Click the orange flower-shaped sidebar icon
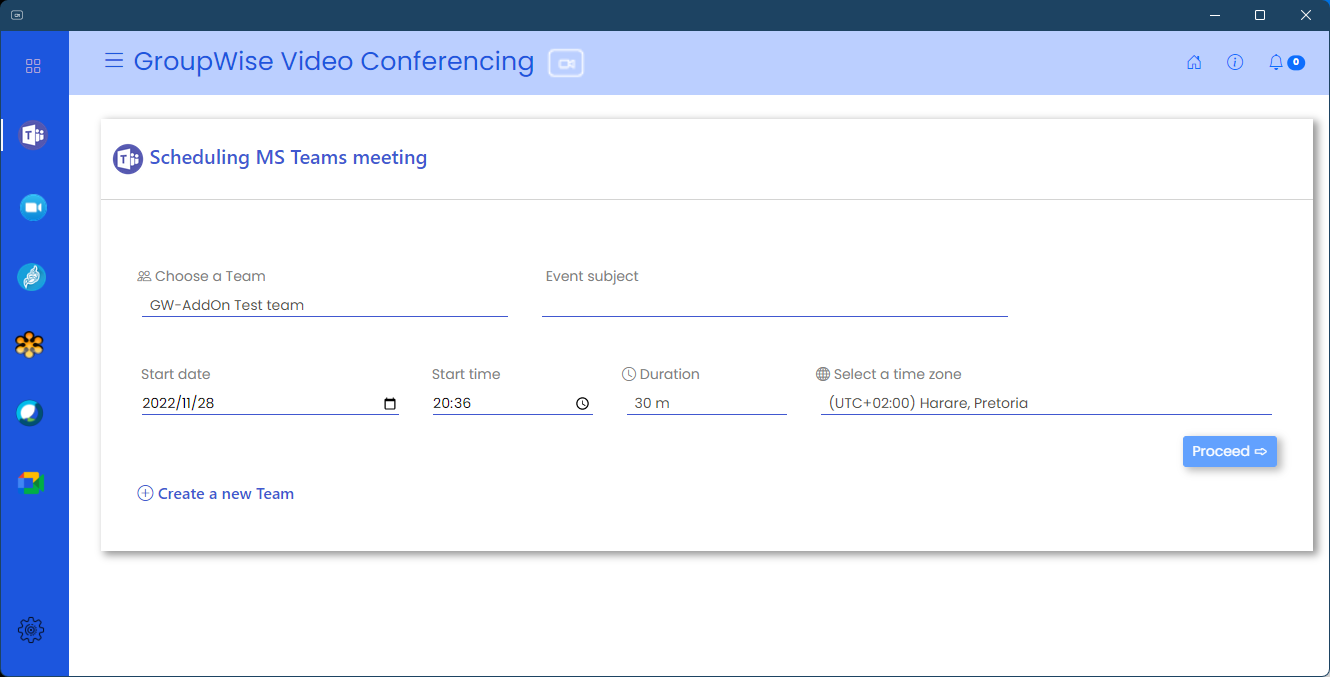Screen dimensions: 1330x677 tap(31, 345)
